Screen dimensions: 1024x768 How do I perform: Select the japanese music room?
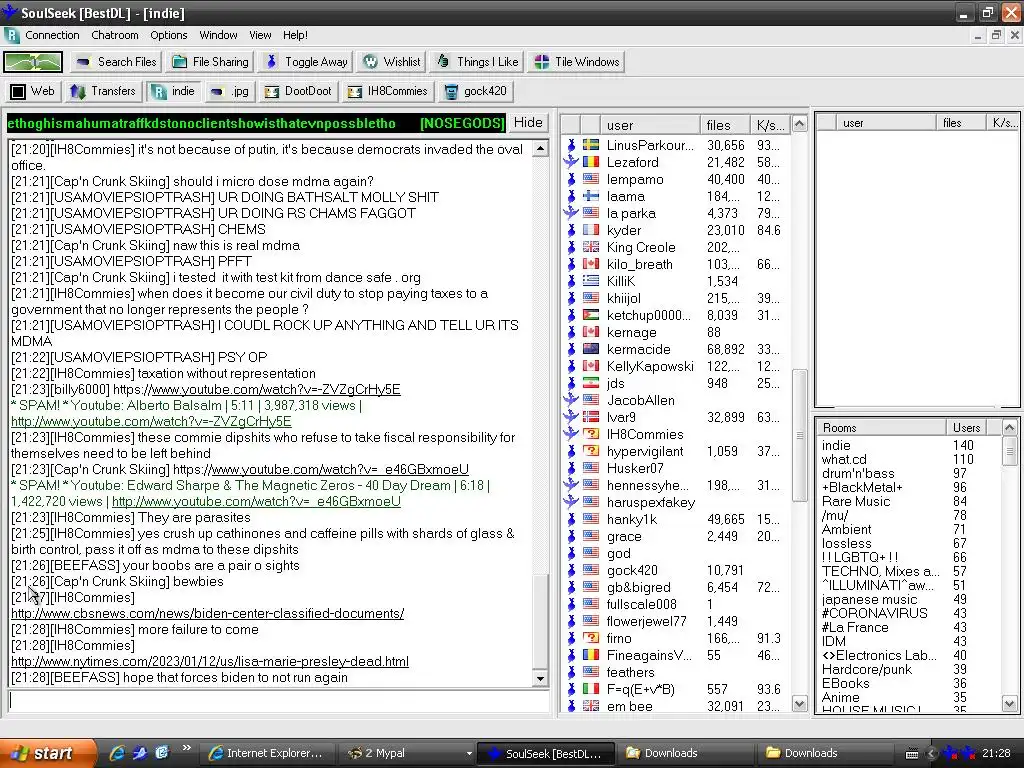(869, 600)
